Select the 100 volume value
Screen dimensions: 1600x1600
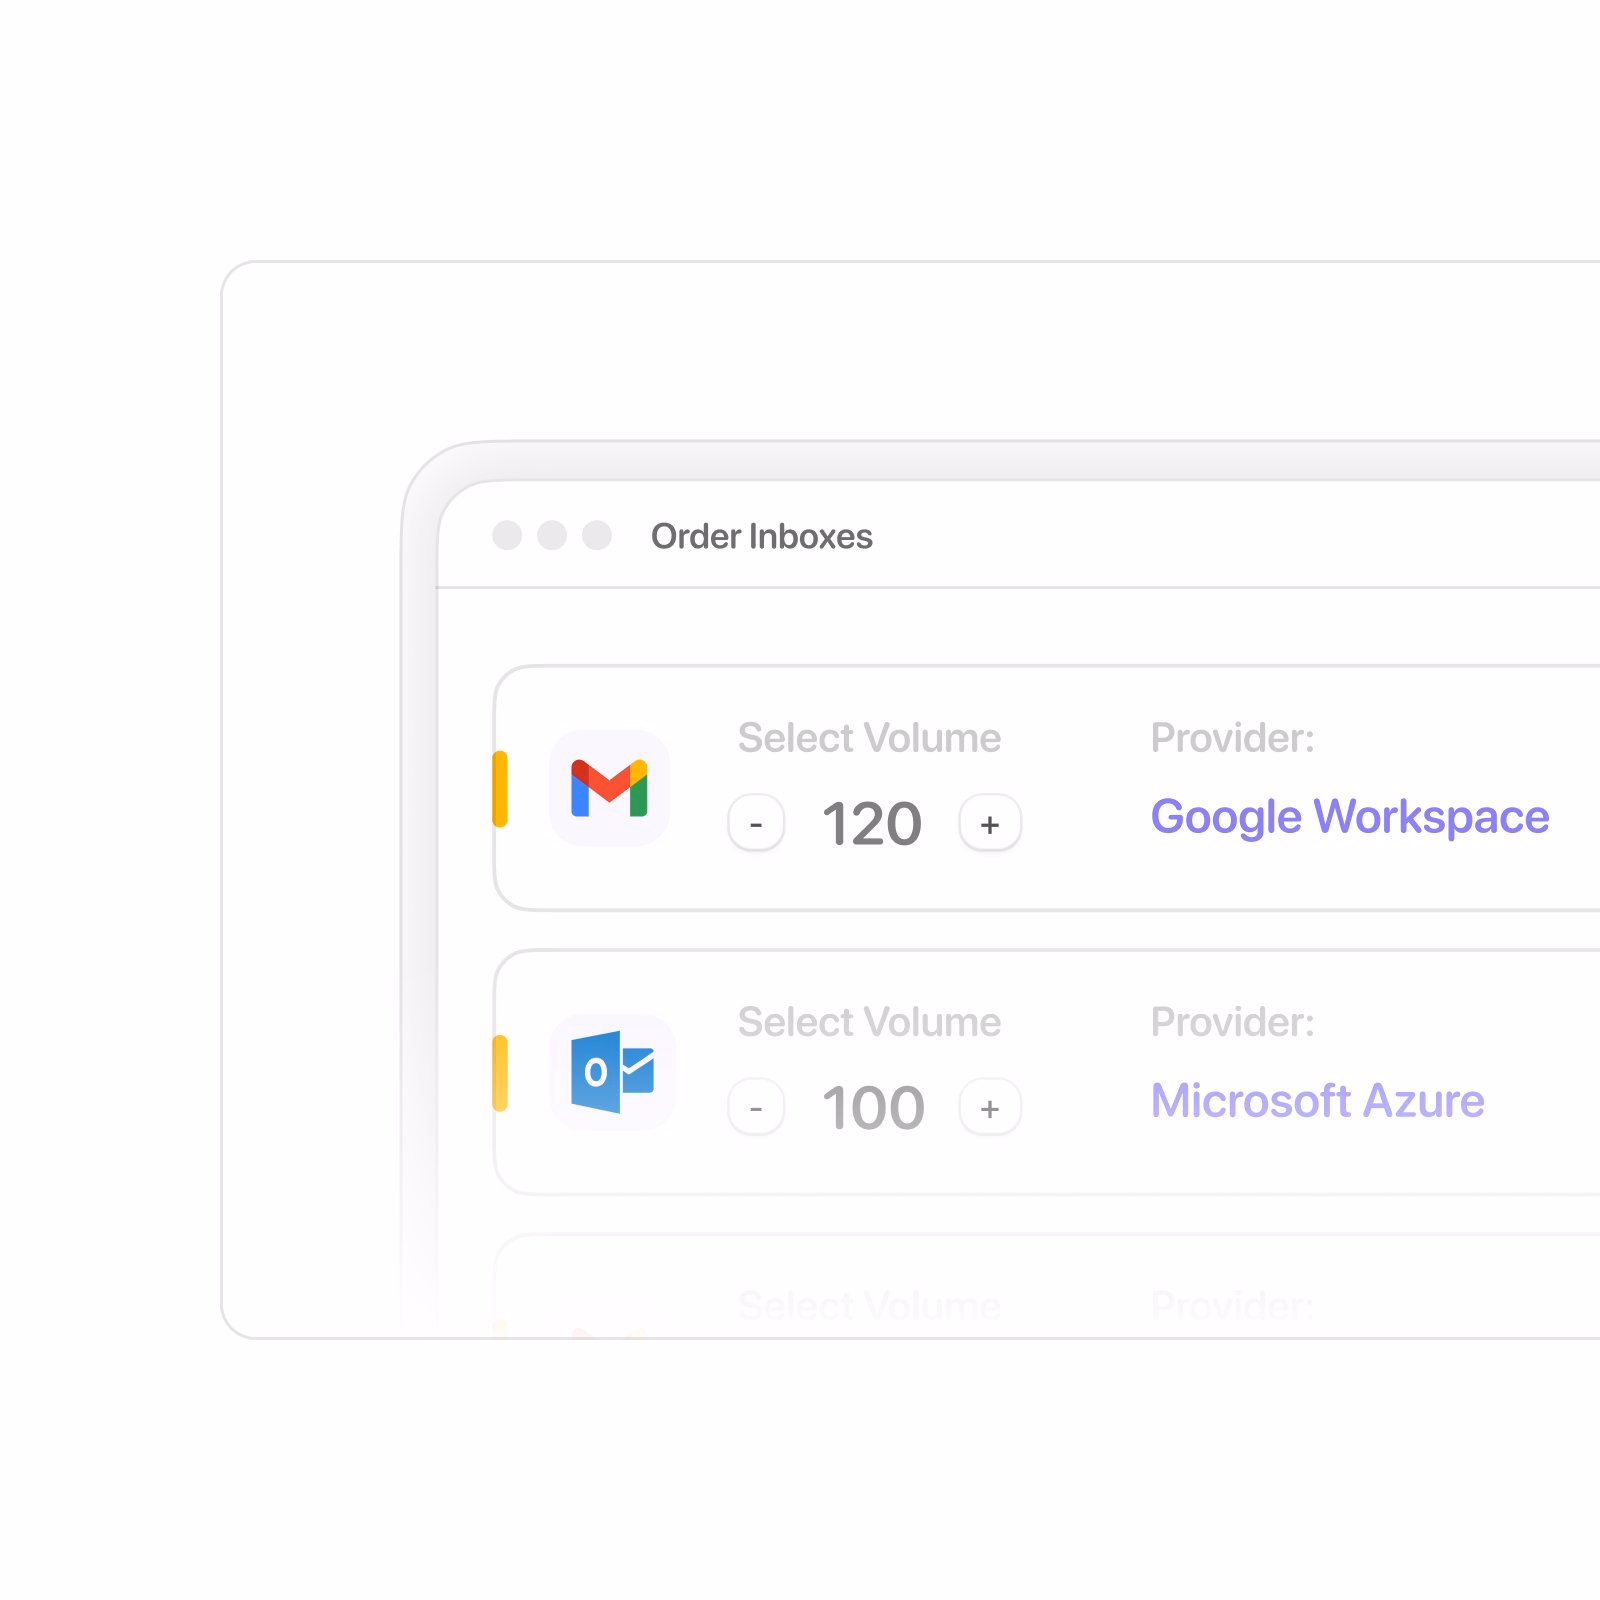[x=873, y=1108]
